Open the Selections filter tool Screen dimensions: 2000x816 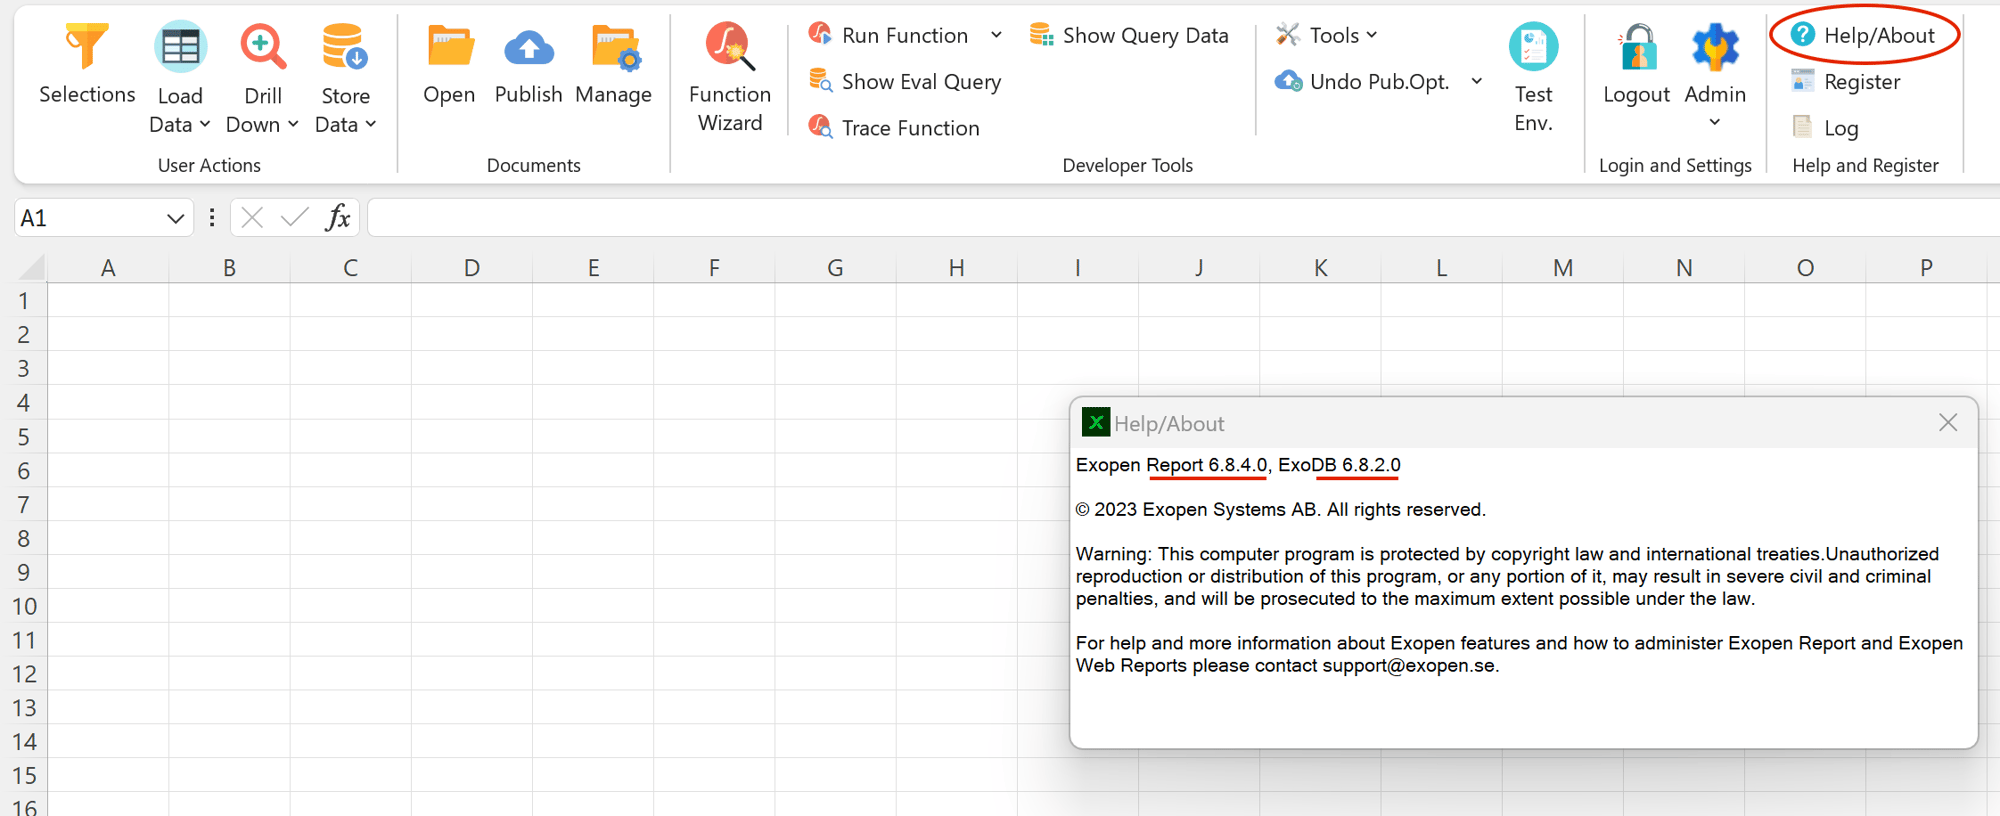click(87, 64)
